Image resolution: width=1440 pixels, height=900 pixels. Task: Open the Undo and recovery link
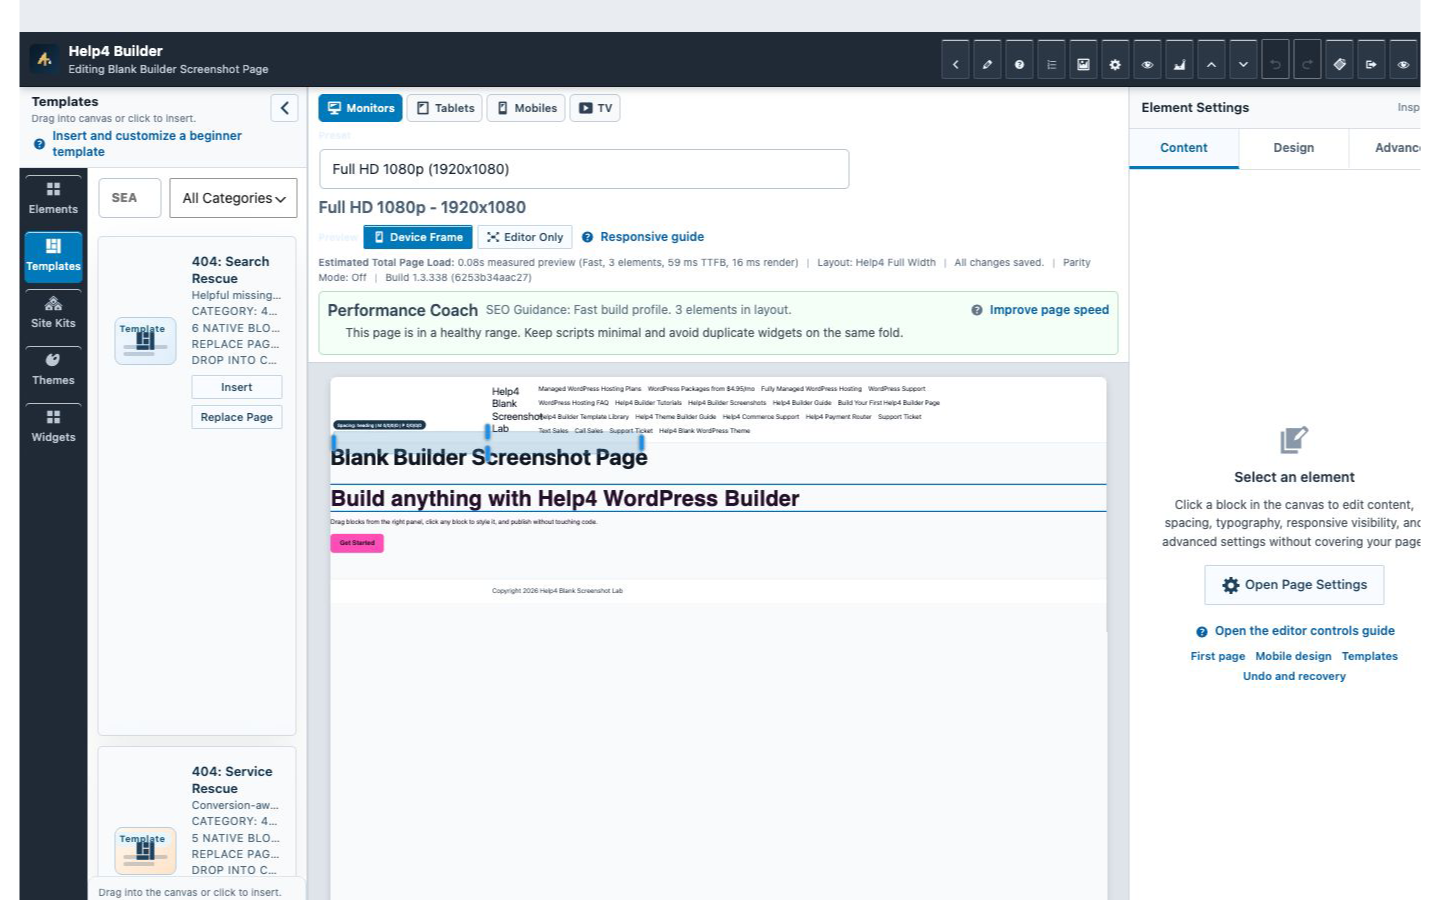(1294, 676)
